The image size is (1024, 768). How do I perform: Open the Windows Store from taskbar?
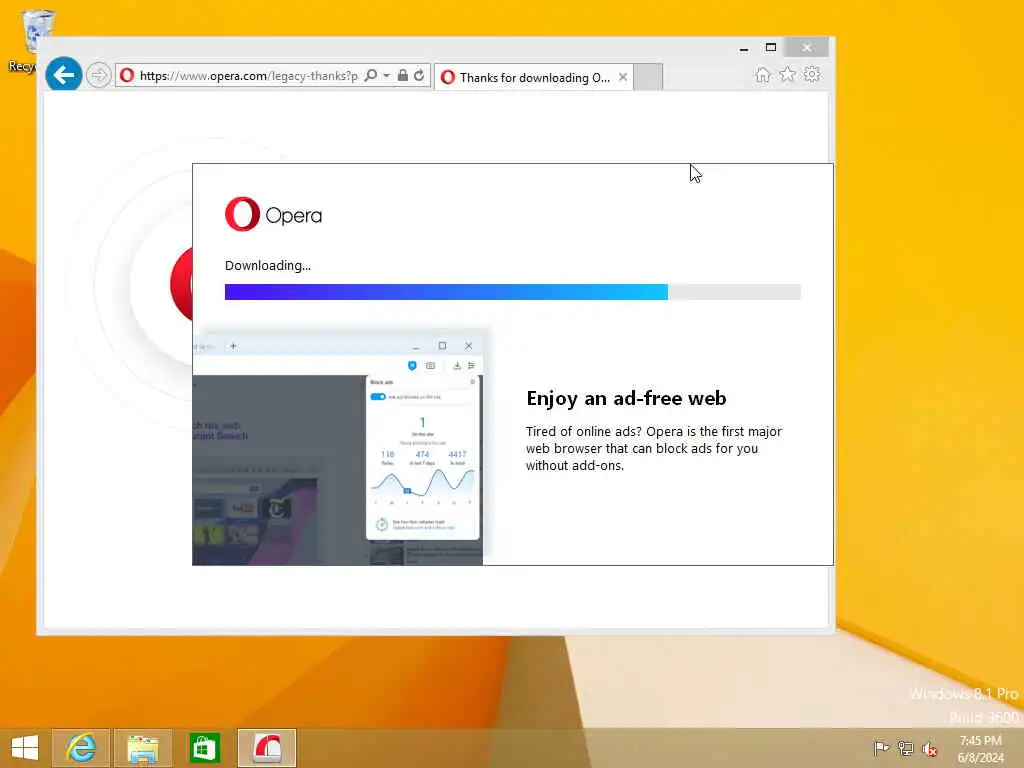click(204, 748)
